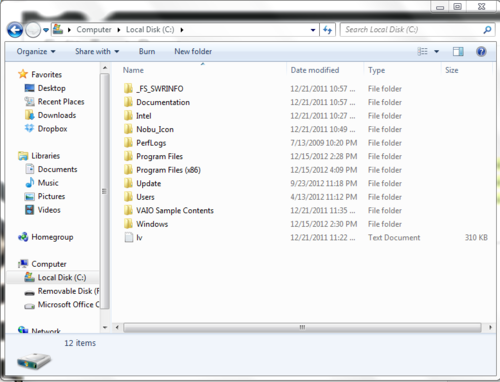
Task: Click the '7/13/2009 10:20 PM' date
Action: 324,143
